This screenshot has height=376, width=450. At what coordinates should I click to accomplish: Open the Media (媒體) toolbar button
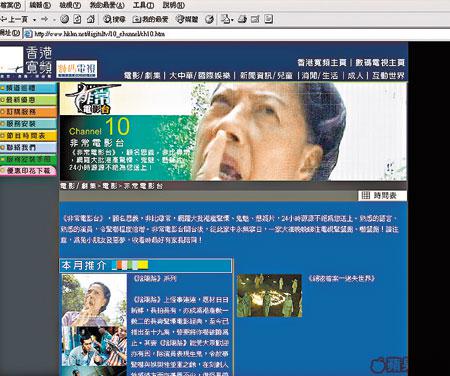pyautogui.click(x=187, y=19)
